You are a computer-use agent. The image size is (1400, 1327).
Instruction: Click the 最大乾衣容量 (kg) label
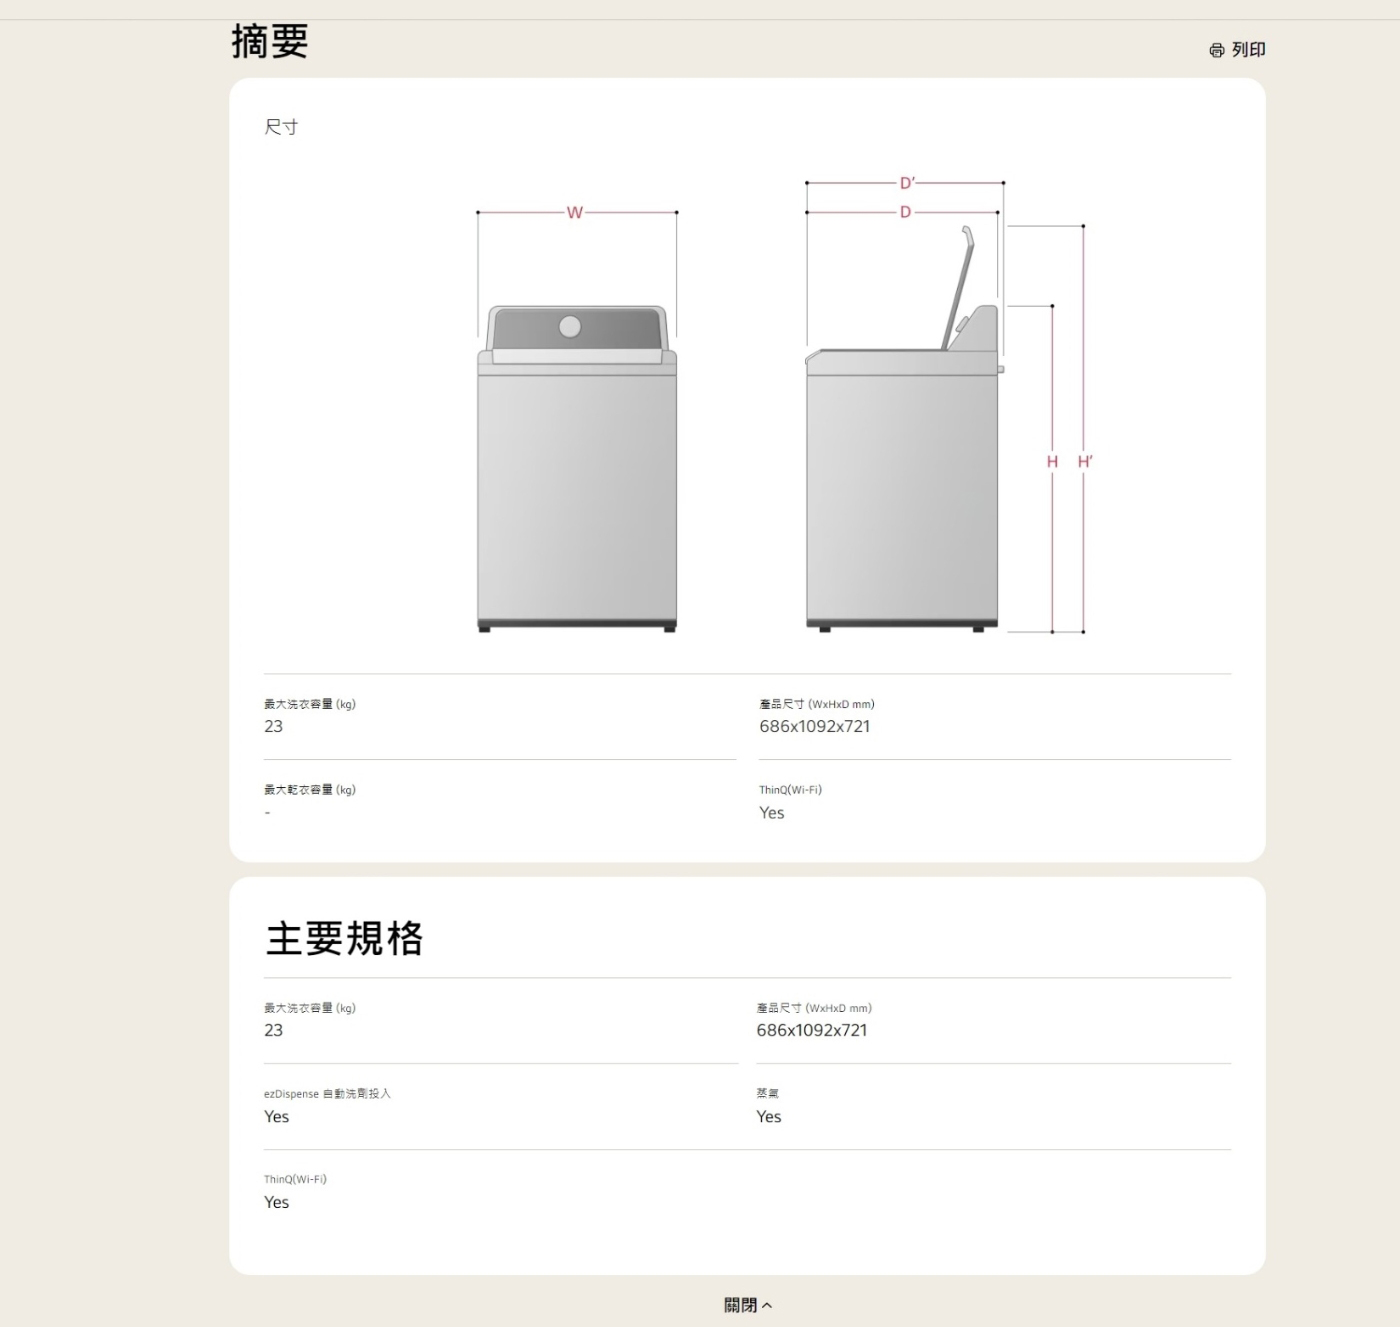[310, 790]
